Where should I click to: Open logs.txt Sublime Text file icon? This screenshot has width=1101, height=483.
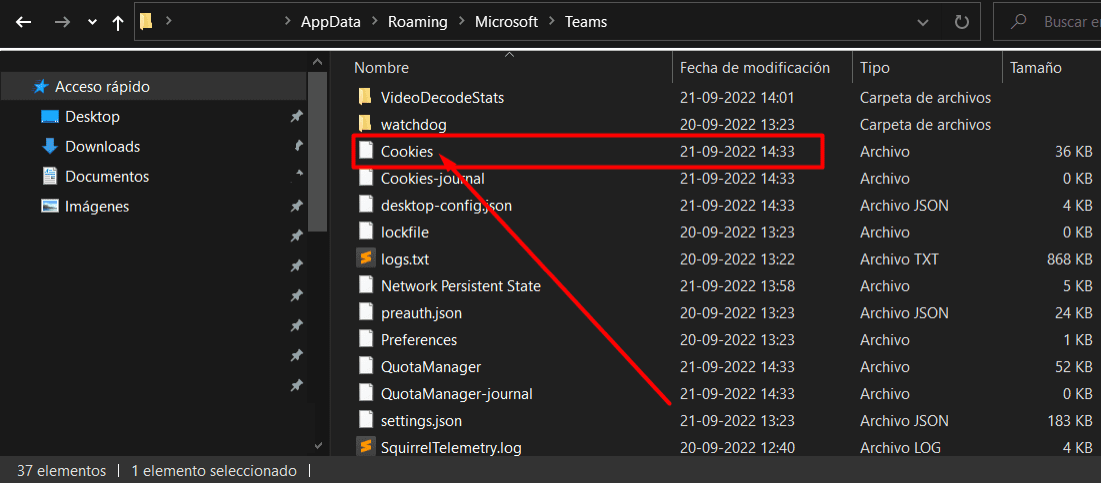coord(364,259)
